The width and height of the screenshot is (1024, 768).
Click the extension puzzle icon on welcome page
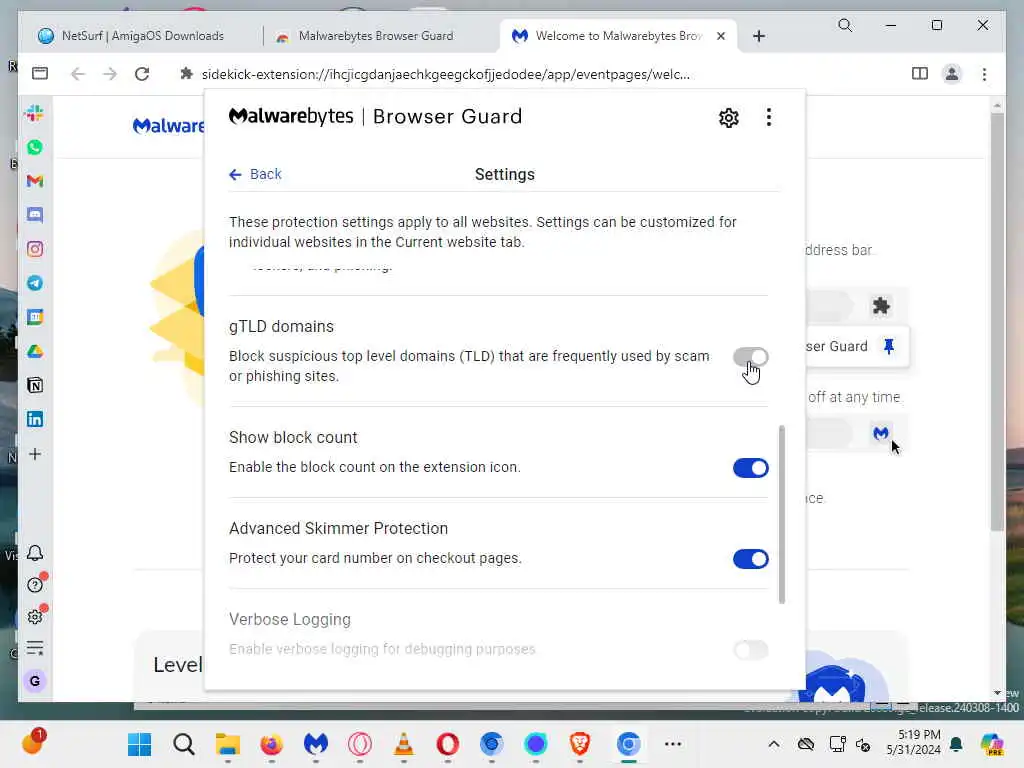(x=881, y=306)
